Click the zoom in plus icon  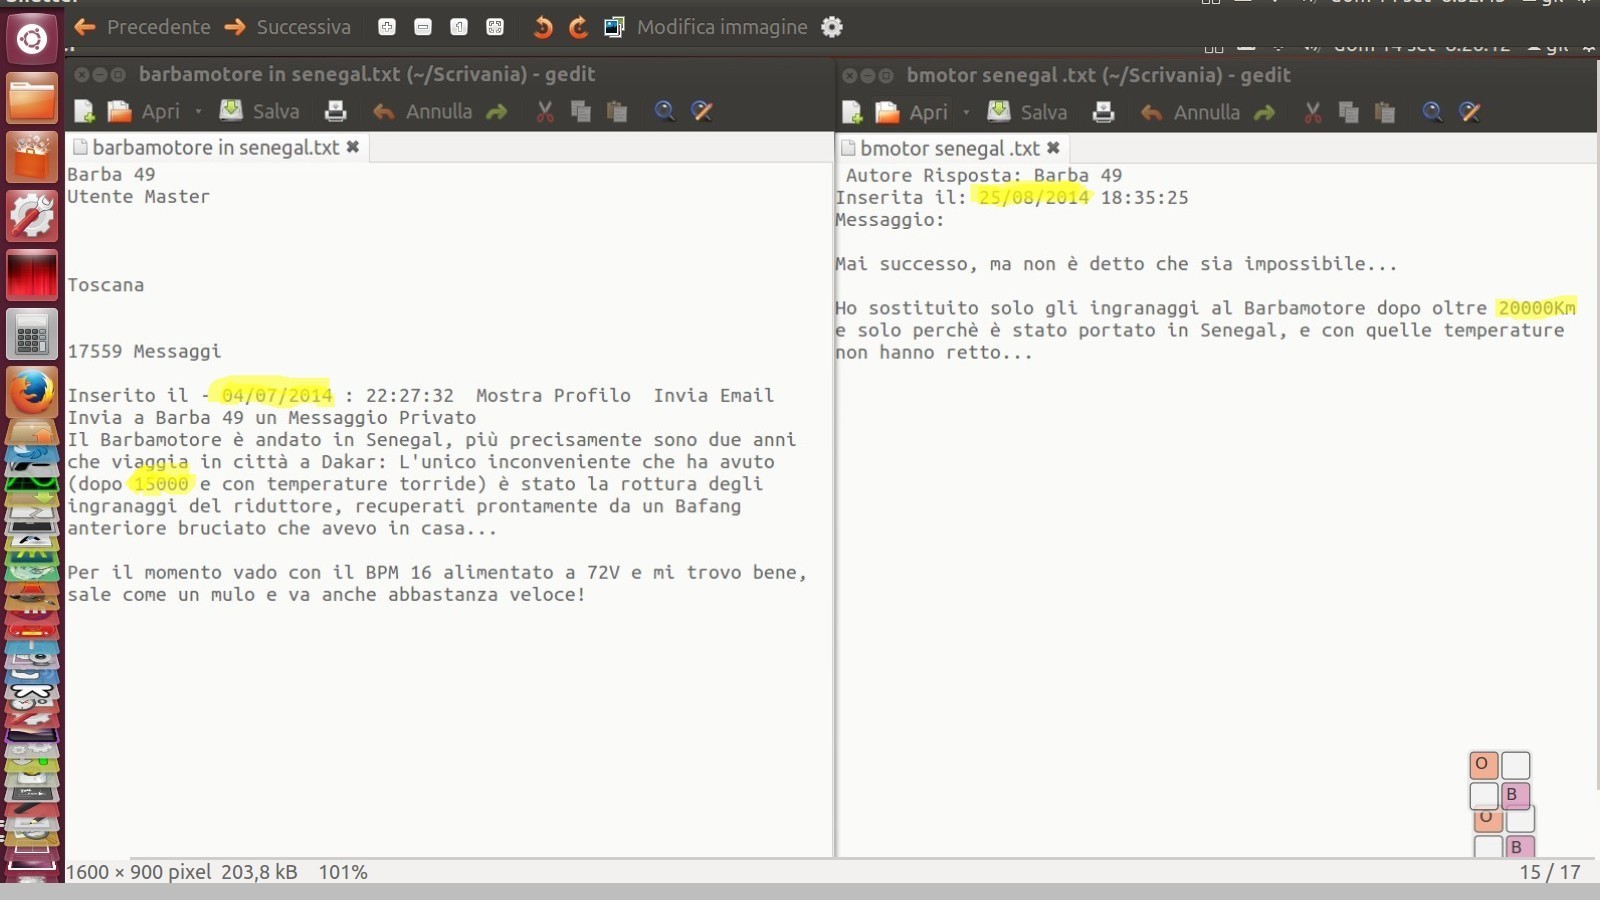(x=387, y=27)
